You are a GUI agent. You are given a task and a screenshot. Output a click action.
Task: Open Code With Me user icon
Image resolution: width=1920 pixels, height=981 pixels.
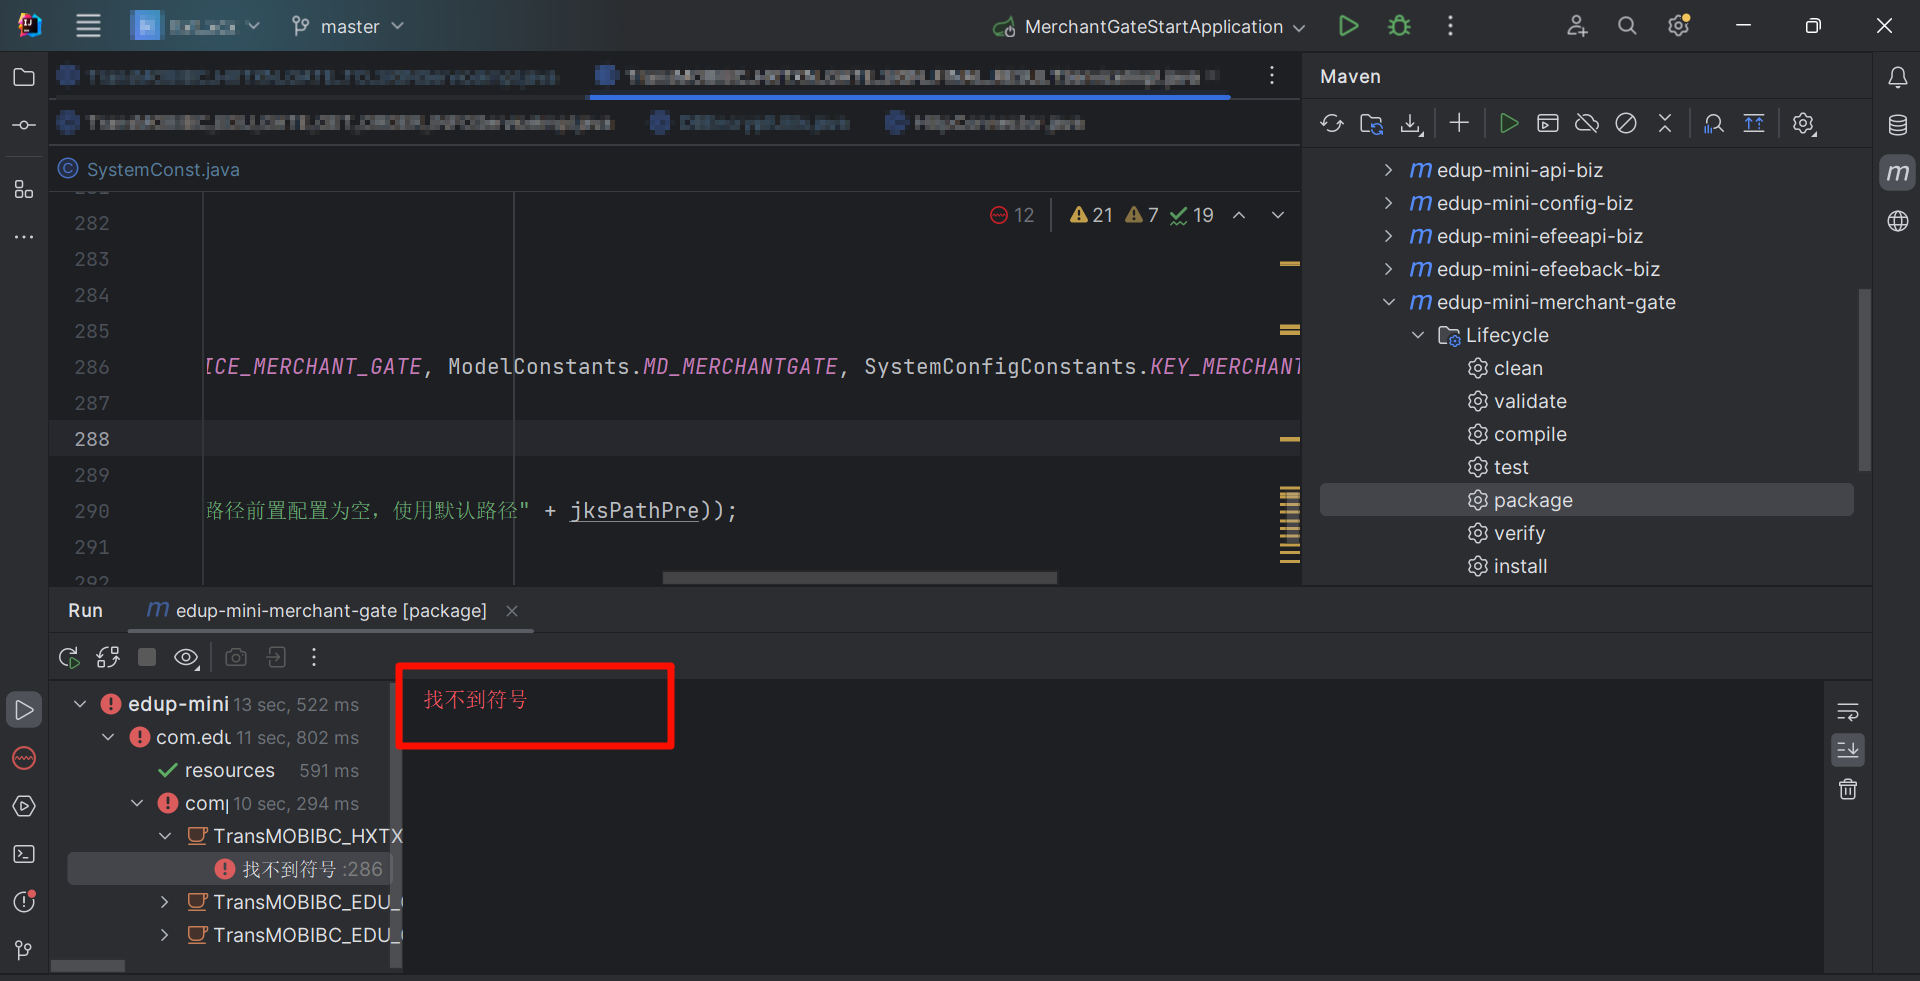(x=1577, y=26)
